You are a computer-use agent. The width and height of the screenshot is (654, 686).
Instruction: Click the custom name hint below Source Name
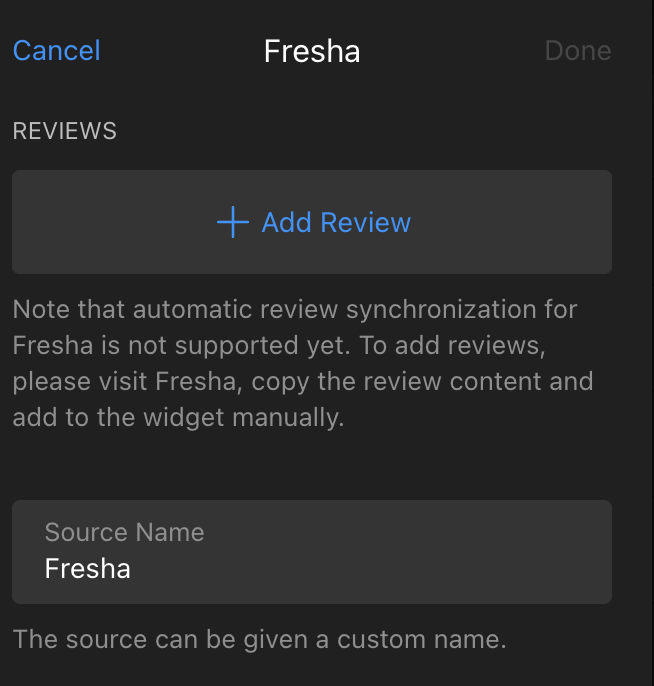click(259, 639)
